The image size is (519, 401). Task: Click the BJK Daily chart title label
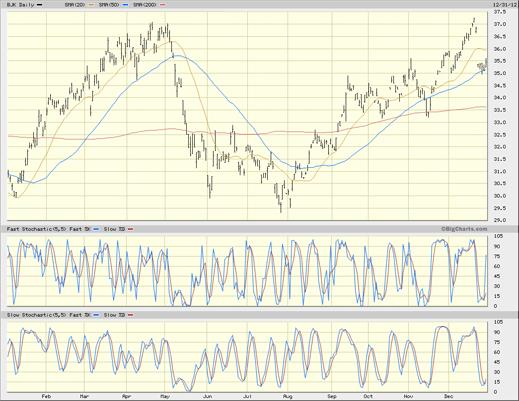[x=20, y=5]
